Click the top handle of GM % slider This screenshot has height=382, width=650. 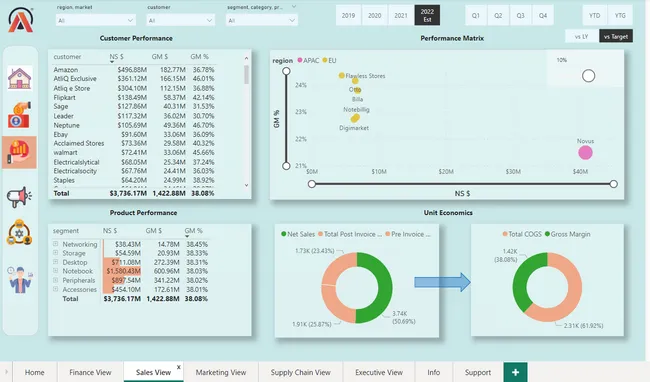tap(286, 71)
